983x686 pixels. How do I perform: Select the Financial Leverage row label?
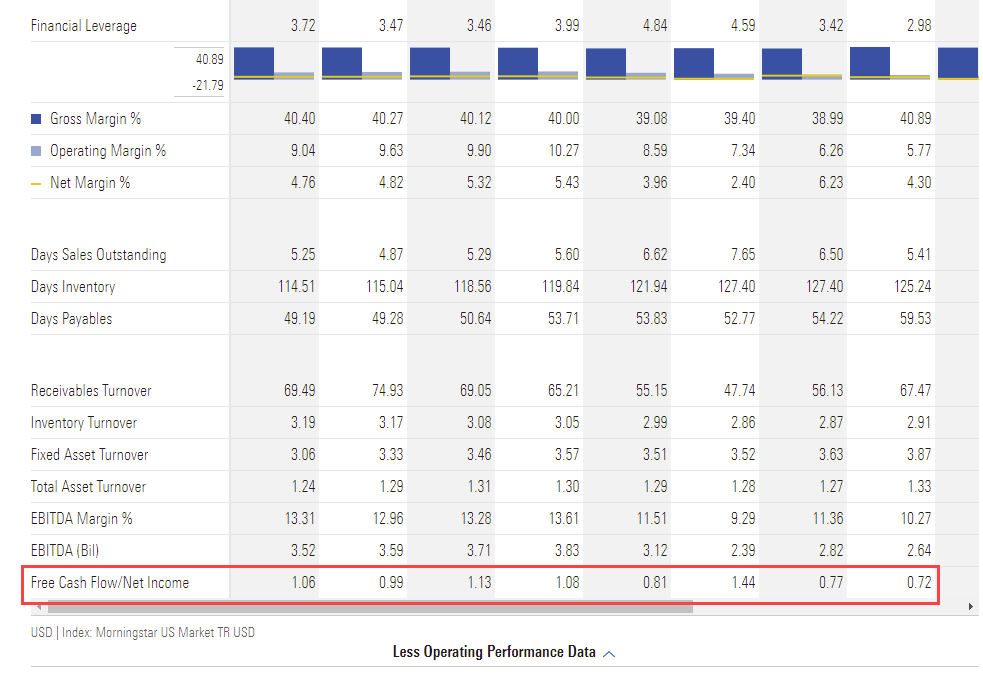tap(84, 25)
